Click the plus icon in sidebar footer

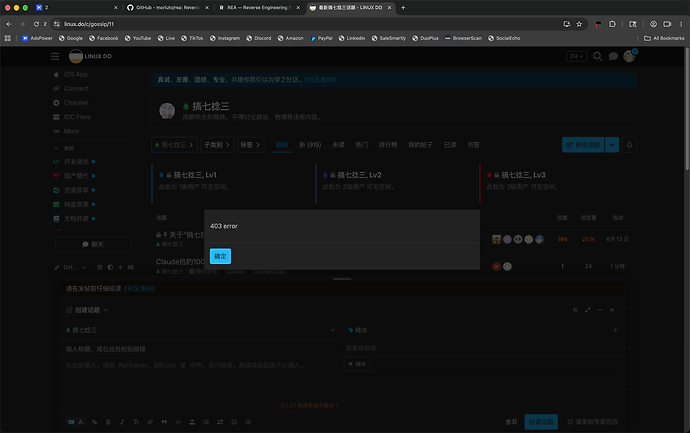120,267
